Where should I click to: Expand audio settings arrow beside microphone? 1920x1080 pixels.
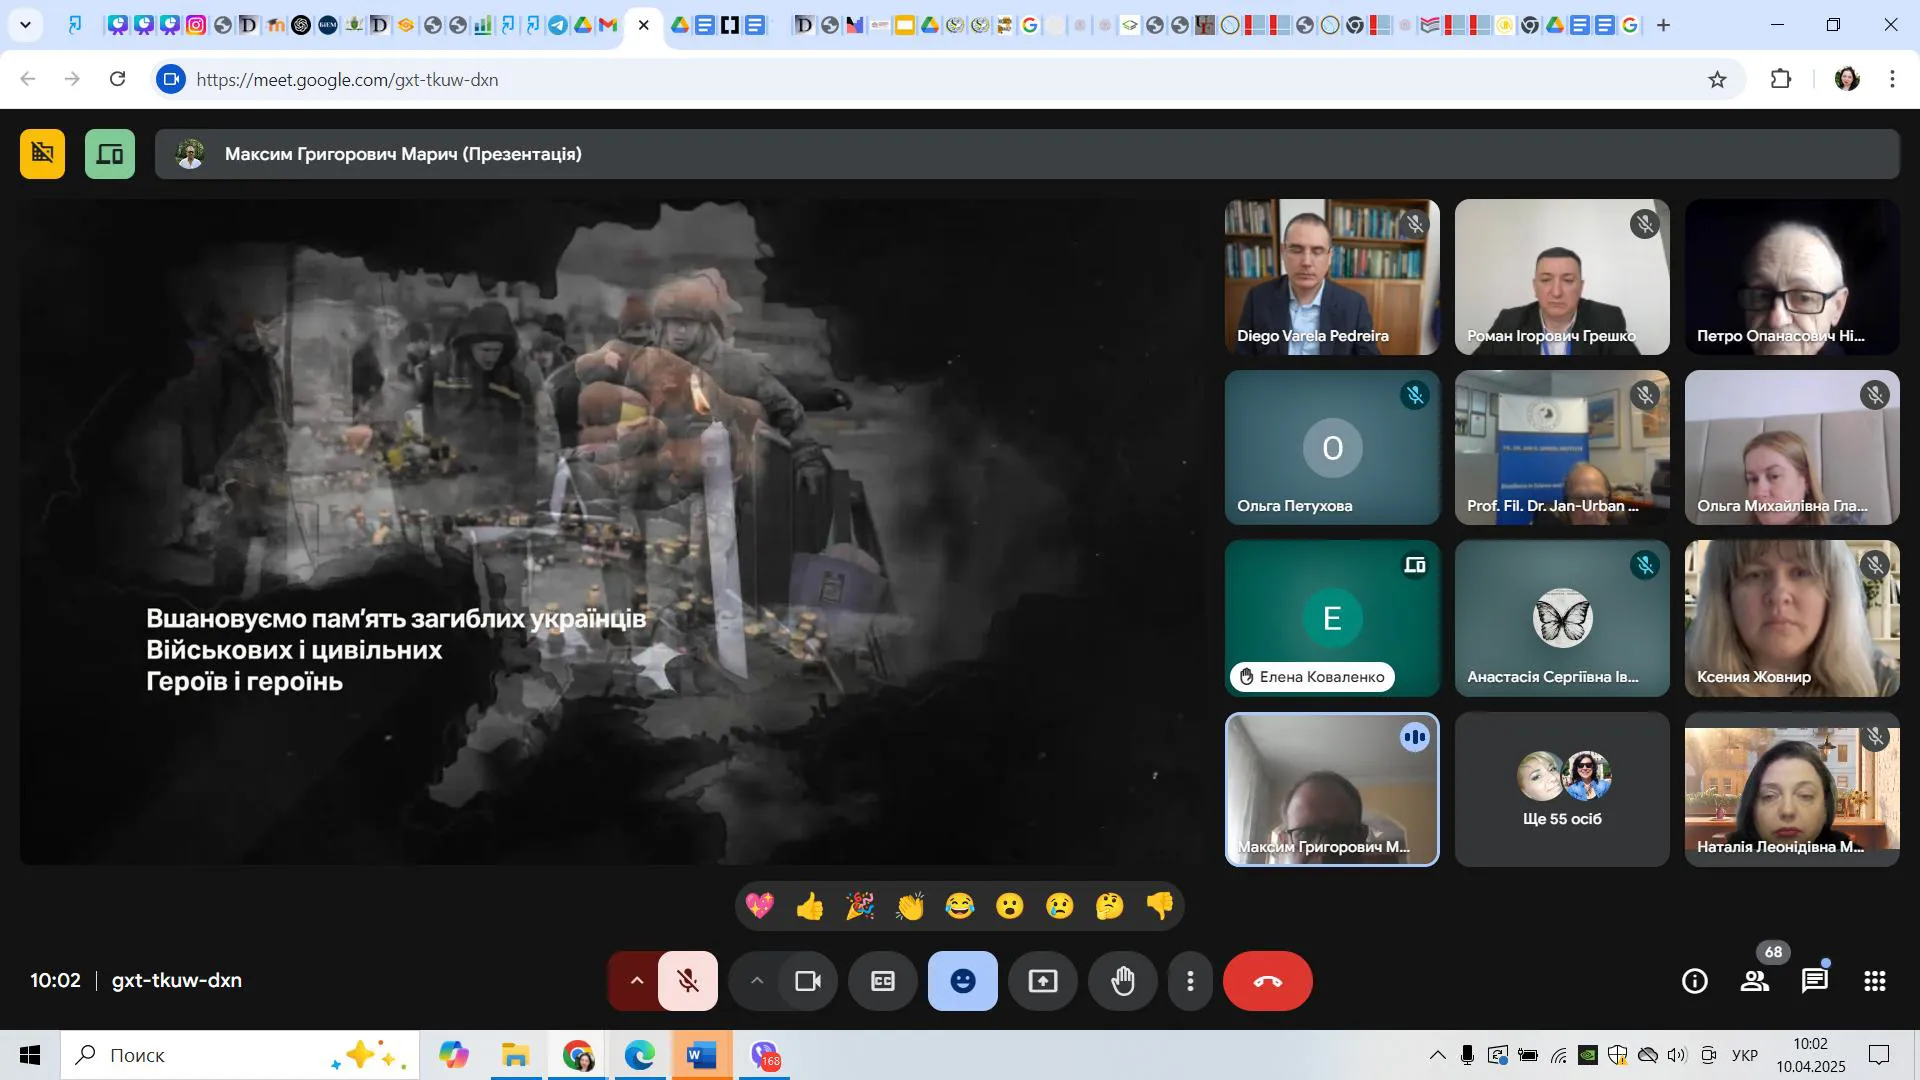click(x=636, y=981)
